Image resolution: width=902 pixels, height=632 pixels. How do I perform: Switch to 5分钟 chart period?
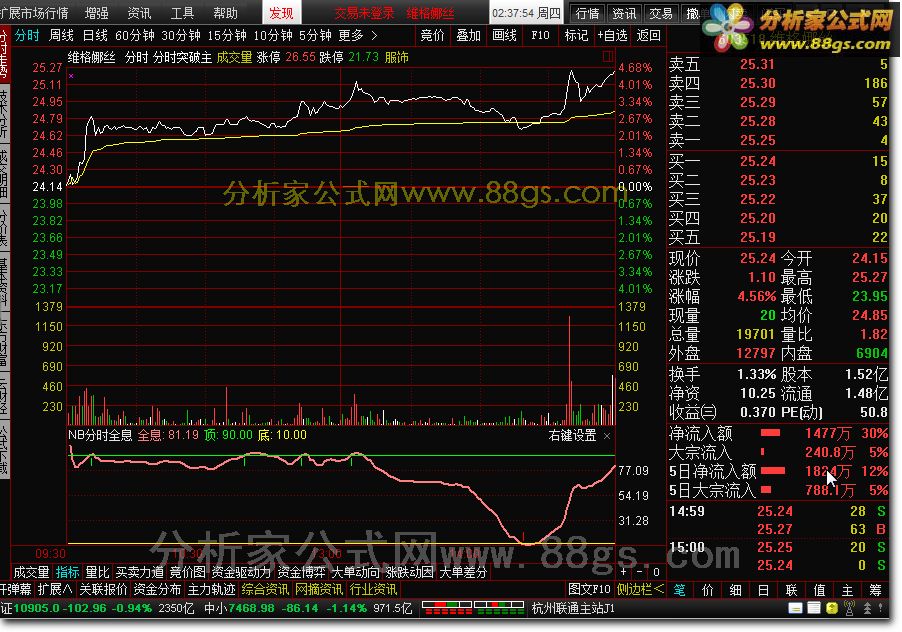[315, 36]
